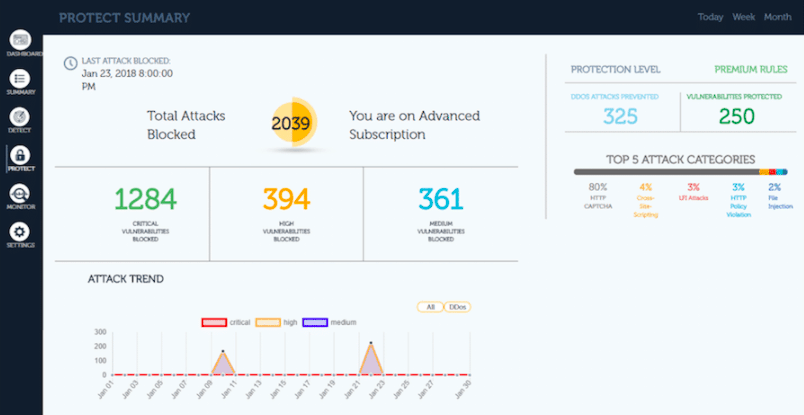This screenshot has height=415, width=804.
Task: Click the 1284 critical vulnerabilities count
Action: 146,199
